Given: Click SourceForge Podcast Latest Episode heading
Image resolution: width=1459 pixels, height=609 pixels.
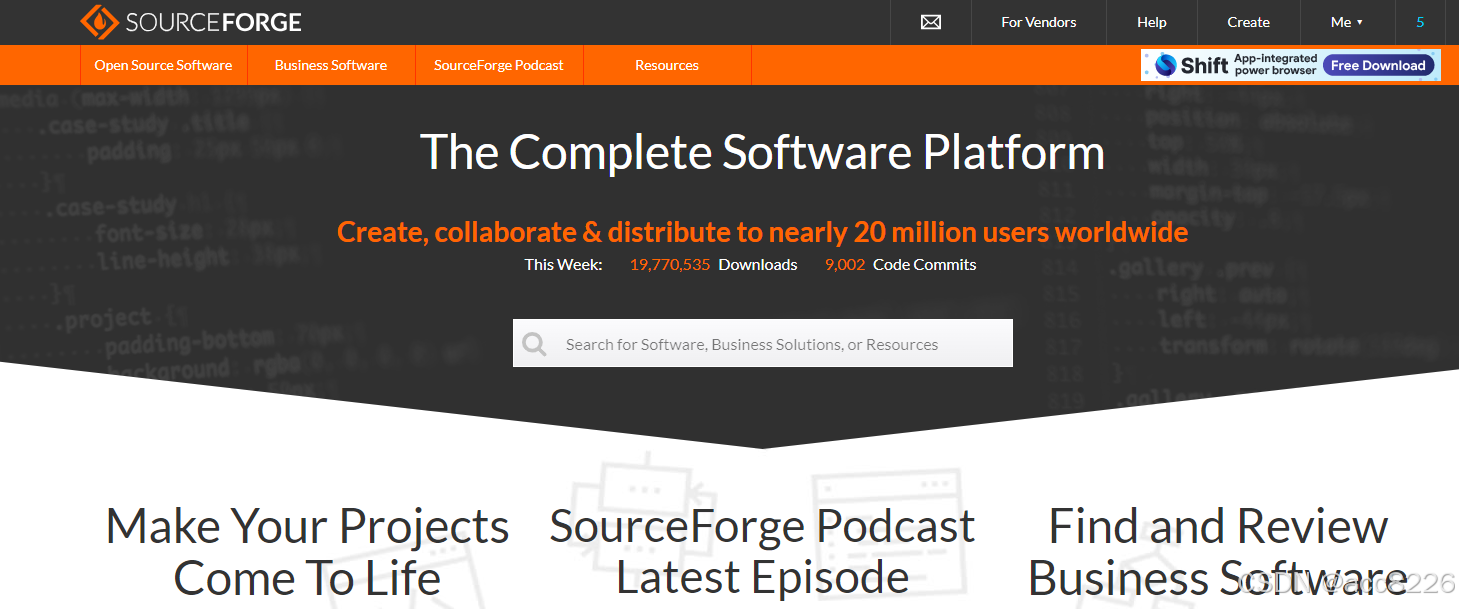Looking at the screenshot, I should click(x=762, y=552).
